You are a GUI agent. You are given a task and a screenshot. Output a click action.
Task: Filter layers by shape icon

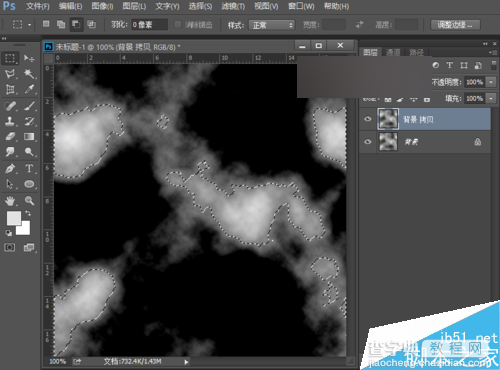pyautogui.click(x=464, y=65)
